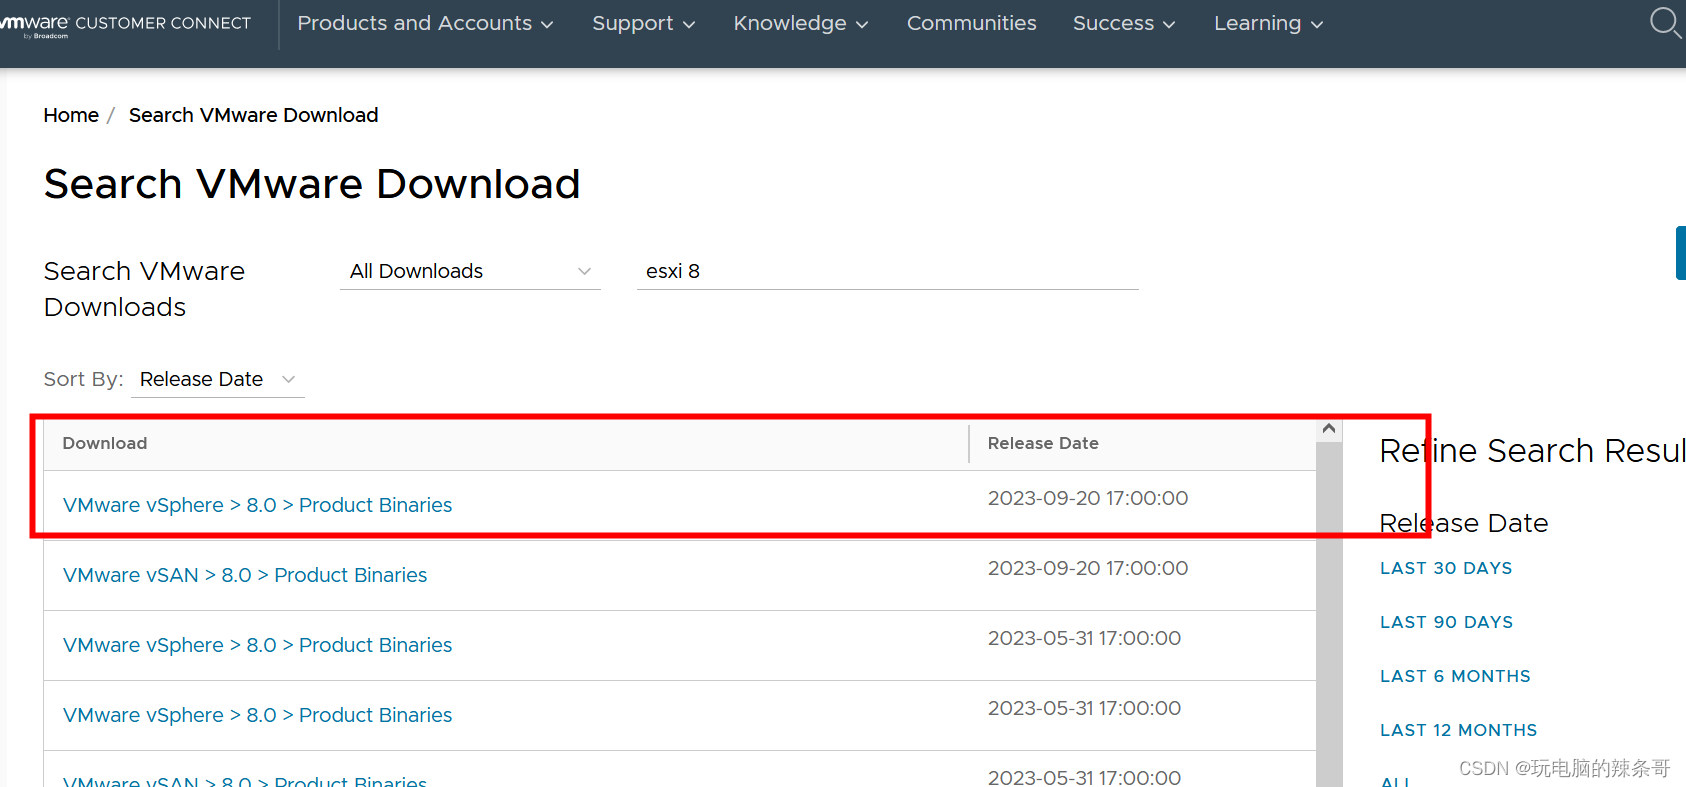Focus the esxi 8 search field

[x=887, y=271]
